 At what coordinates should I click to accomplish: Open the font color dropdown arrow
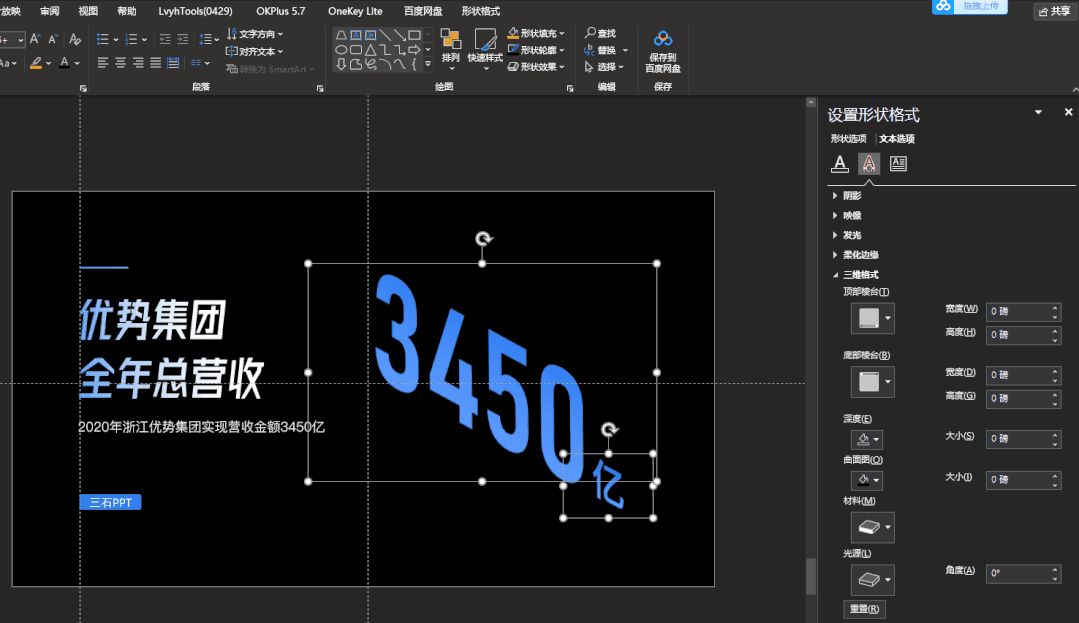click(x=77, y=63)
